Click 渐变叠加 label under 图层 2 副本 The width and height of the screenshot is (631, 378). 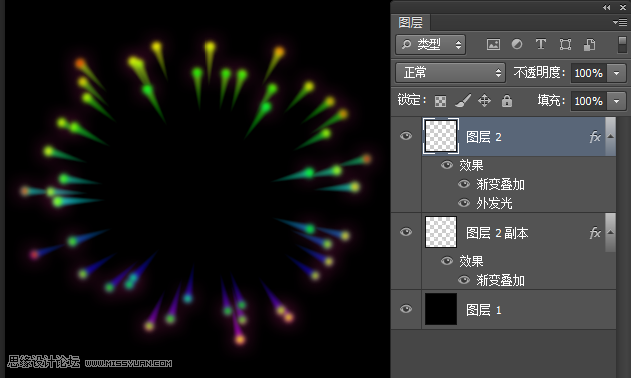pyautogui.click(x=500, y=280)
